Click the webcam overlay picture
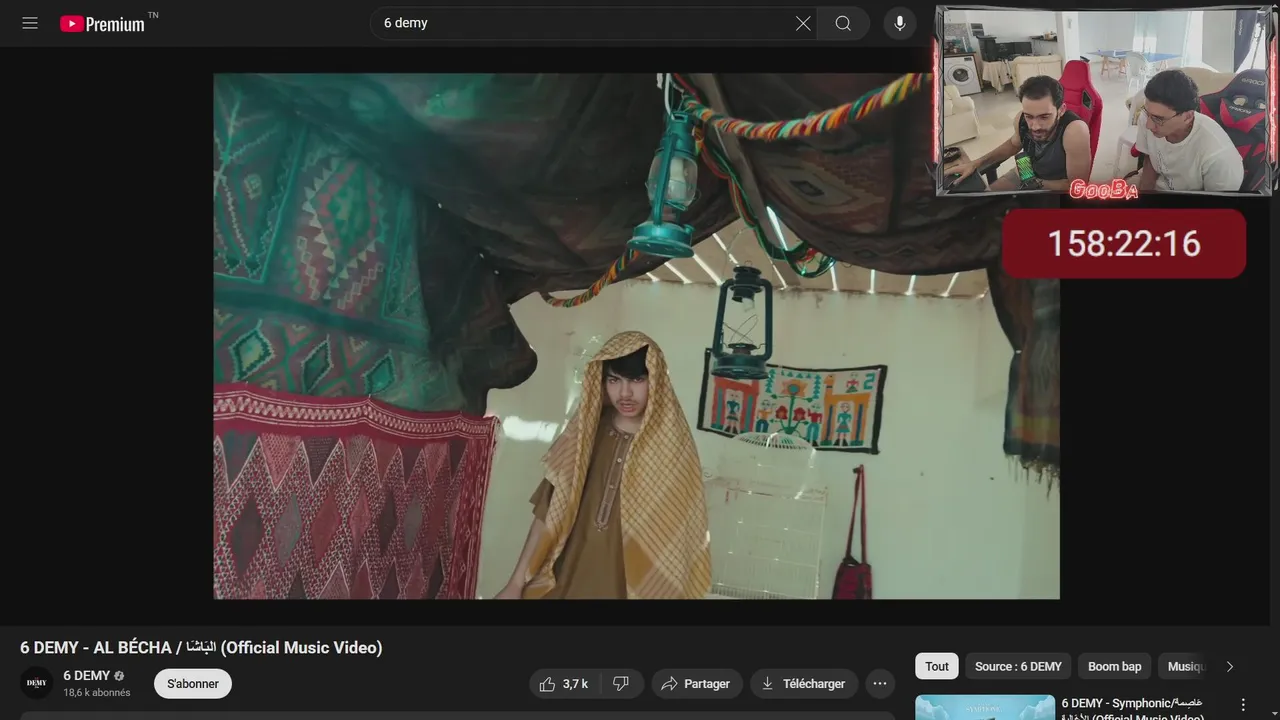This screenshot has width=1280, height=720. tap(1105, 101)
